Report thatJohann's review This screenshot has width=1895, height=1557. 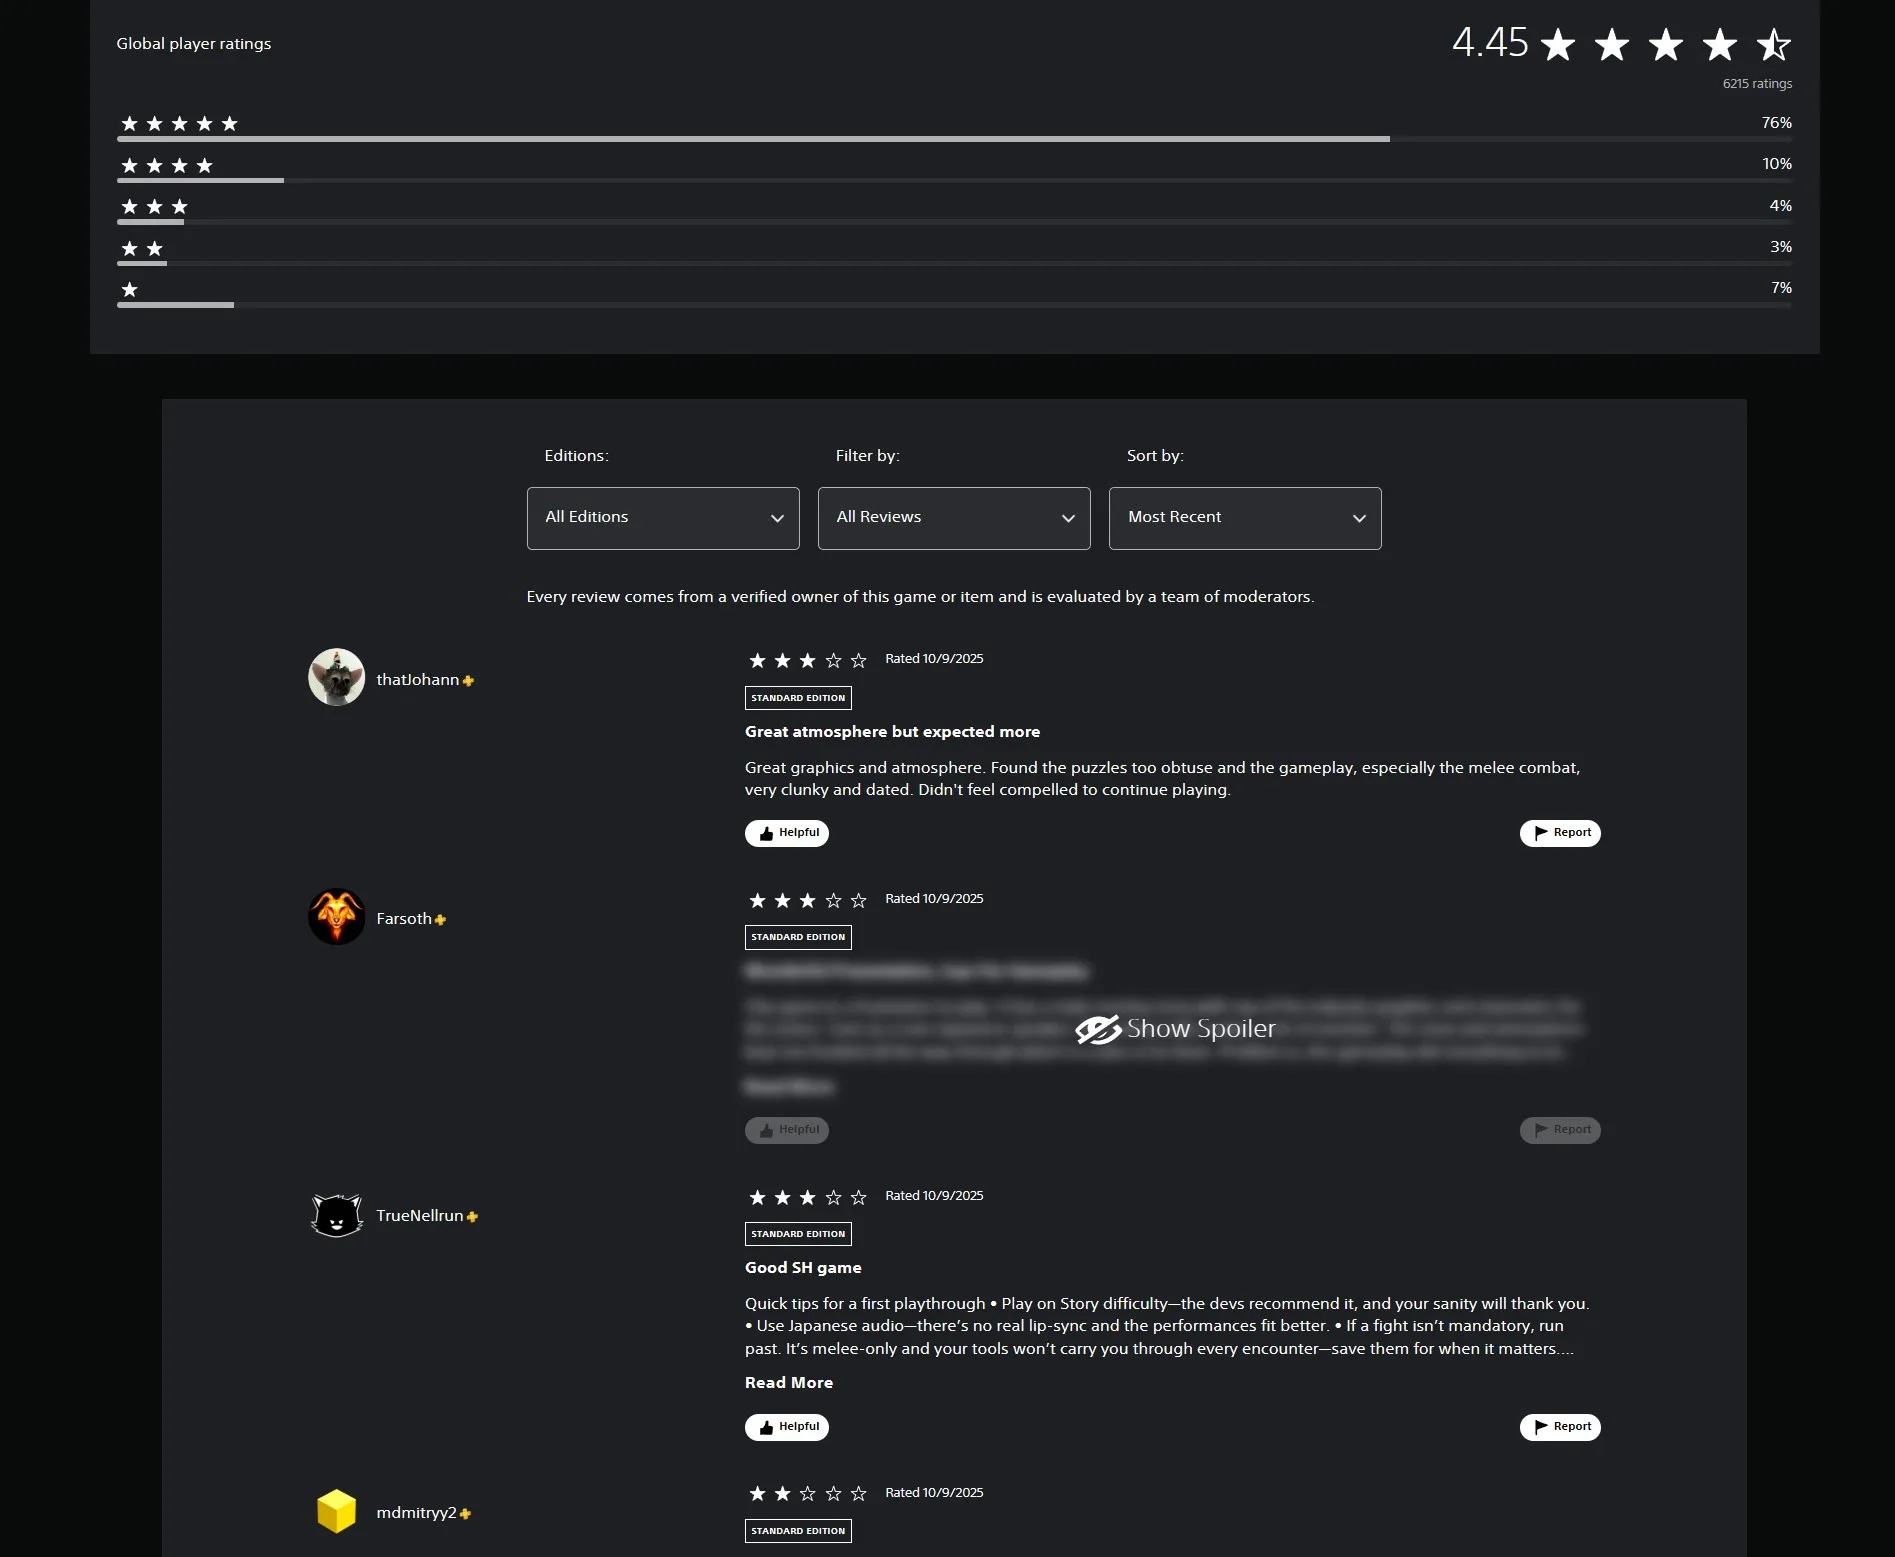click(1560, 833)
